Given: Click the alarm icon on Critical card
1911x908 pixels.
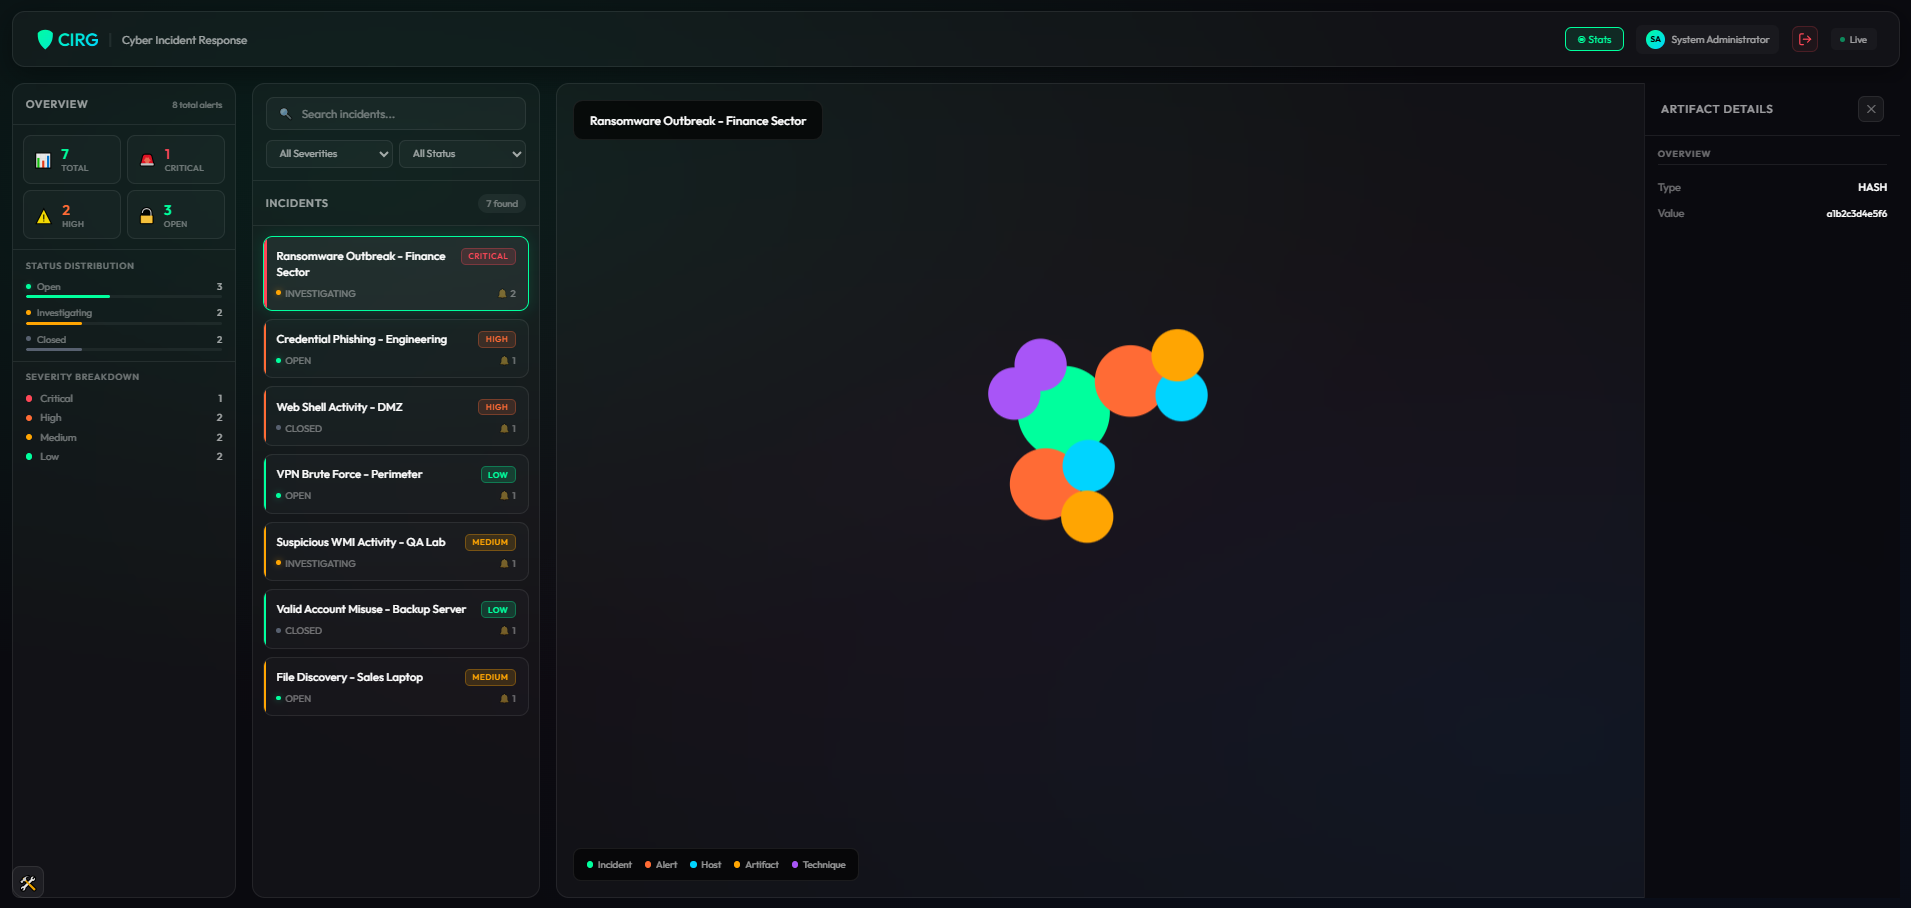Looking at the screenshot, I should [x=148, y=159].
